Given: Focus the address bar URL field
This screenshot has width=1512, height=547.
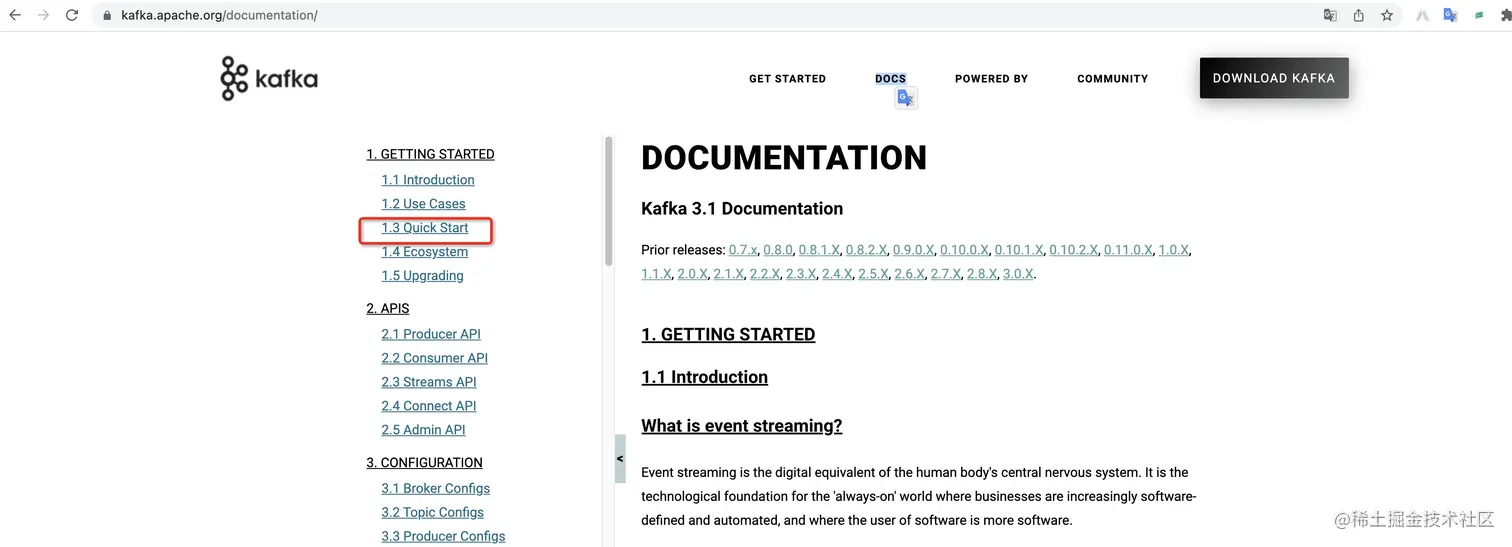Looking at the screenshot, I should pos(700,15).
